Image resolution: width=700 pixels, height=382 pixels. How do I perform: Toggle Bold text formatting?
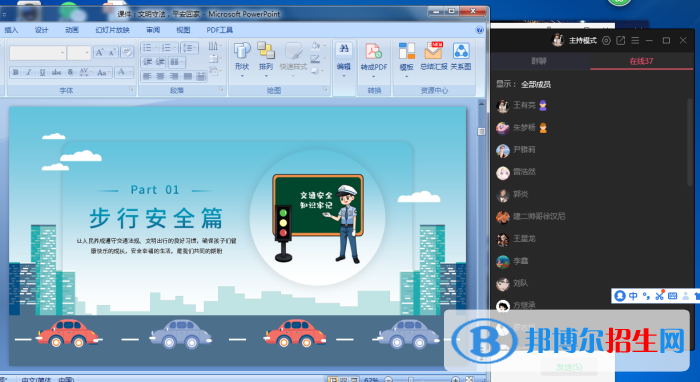(16, 72)
